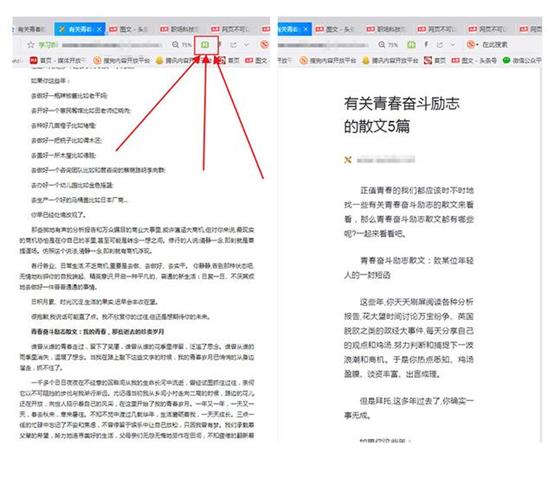
Task: Open 搜狗内容开放平台 bookmark in right window
Action: click(x=328, y=60)
